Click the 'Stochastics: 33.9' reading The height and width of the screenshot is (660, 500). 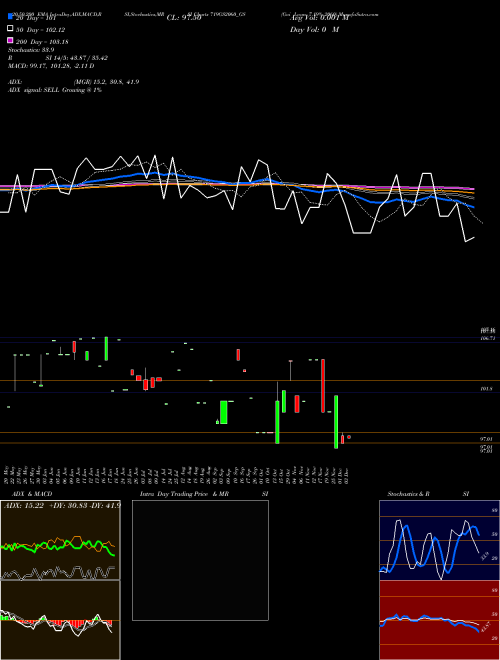(31, 50)
